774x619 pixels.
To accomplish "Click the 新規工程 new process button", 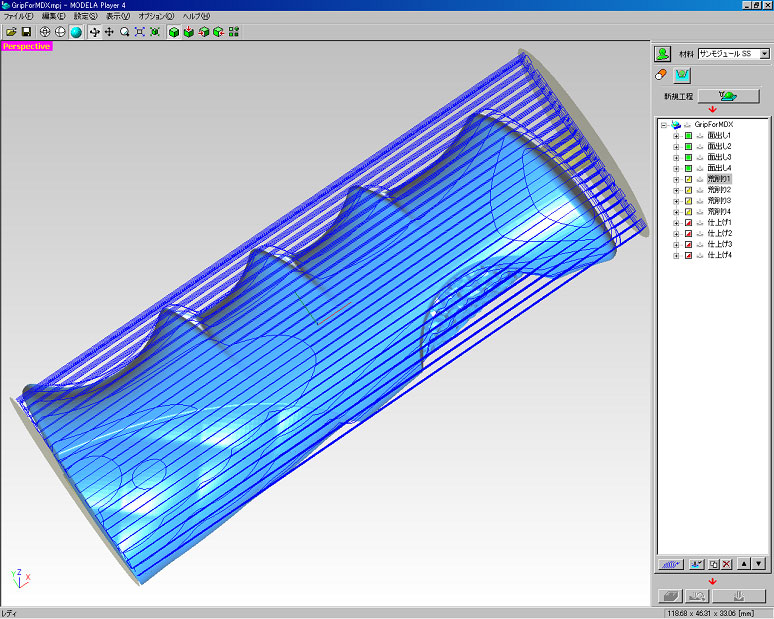I will [x=728, y=96].
